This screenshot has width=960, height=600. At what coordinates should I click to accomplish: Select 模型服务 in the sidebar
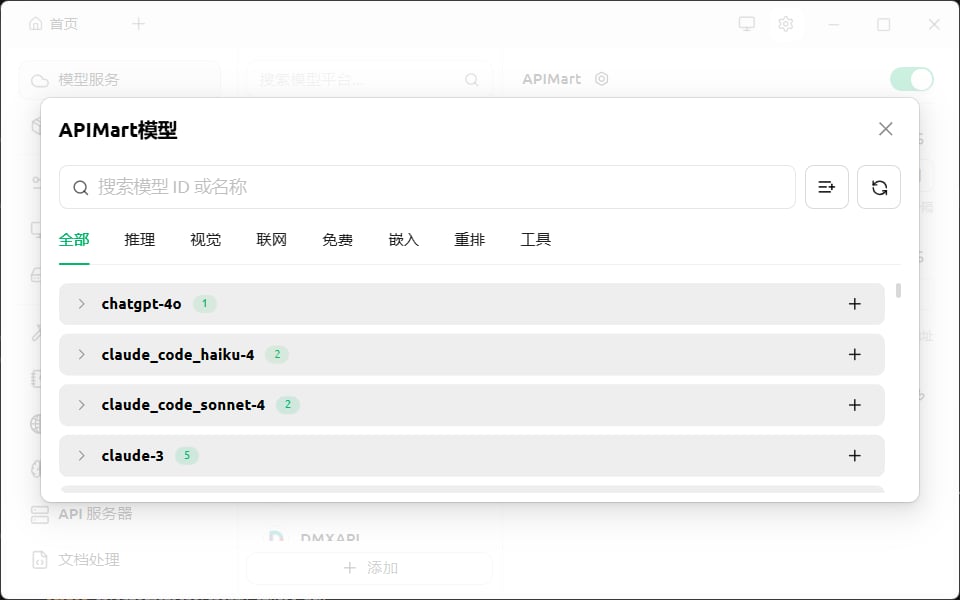(120, 80)
